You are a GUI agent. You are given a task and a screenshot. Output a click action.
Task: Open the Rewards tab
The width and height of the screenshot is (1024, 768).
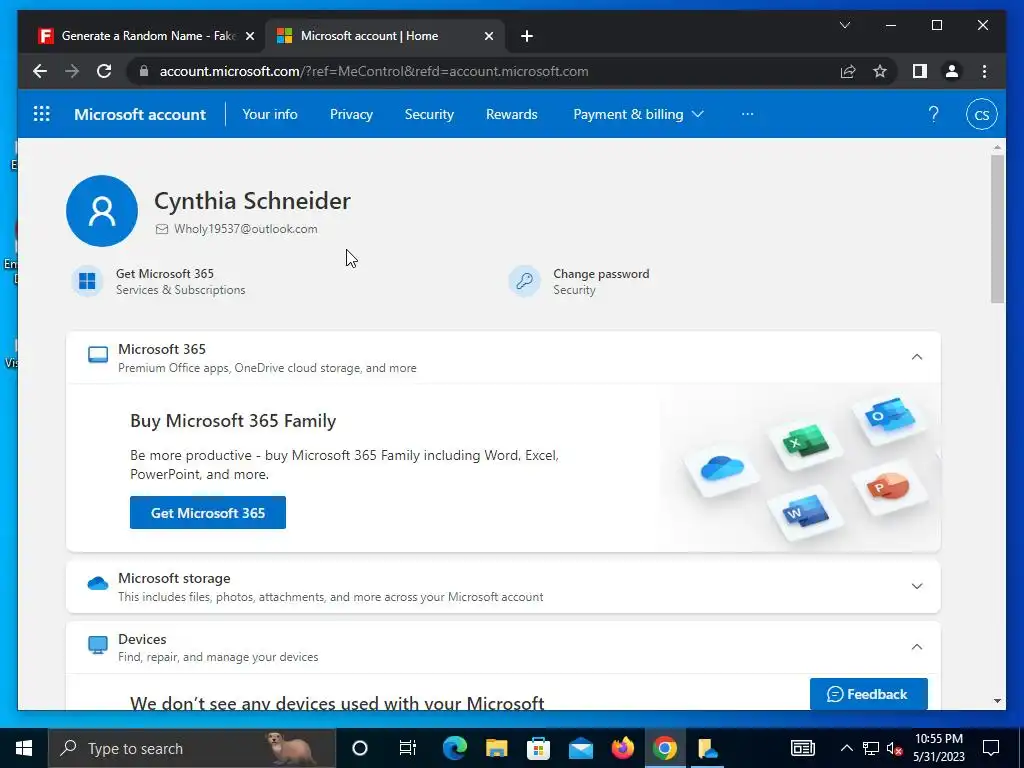511,114
